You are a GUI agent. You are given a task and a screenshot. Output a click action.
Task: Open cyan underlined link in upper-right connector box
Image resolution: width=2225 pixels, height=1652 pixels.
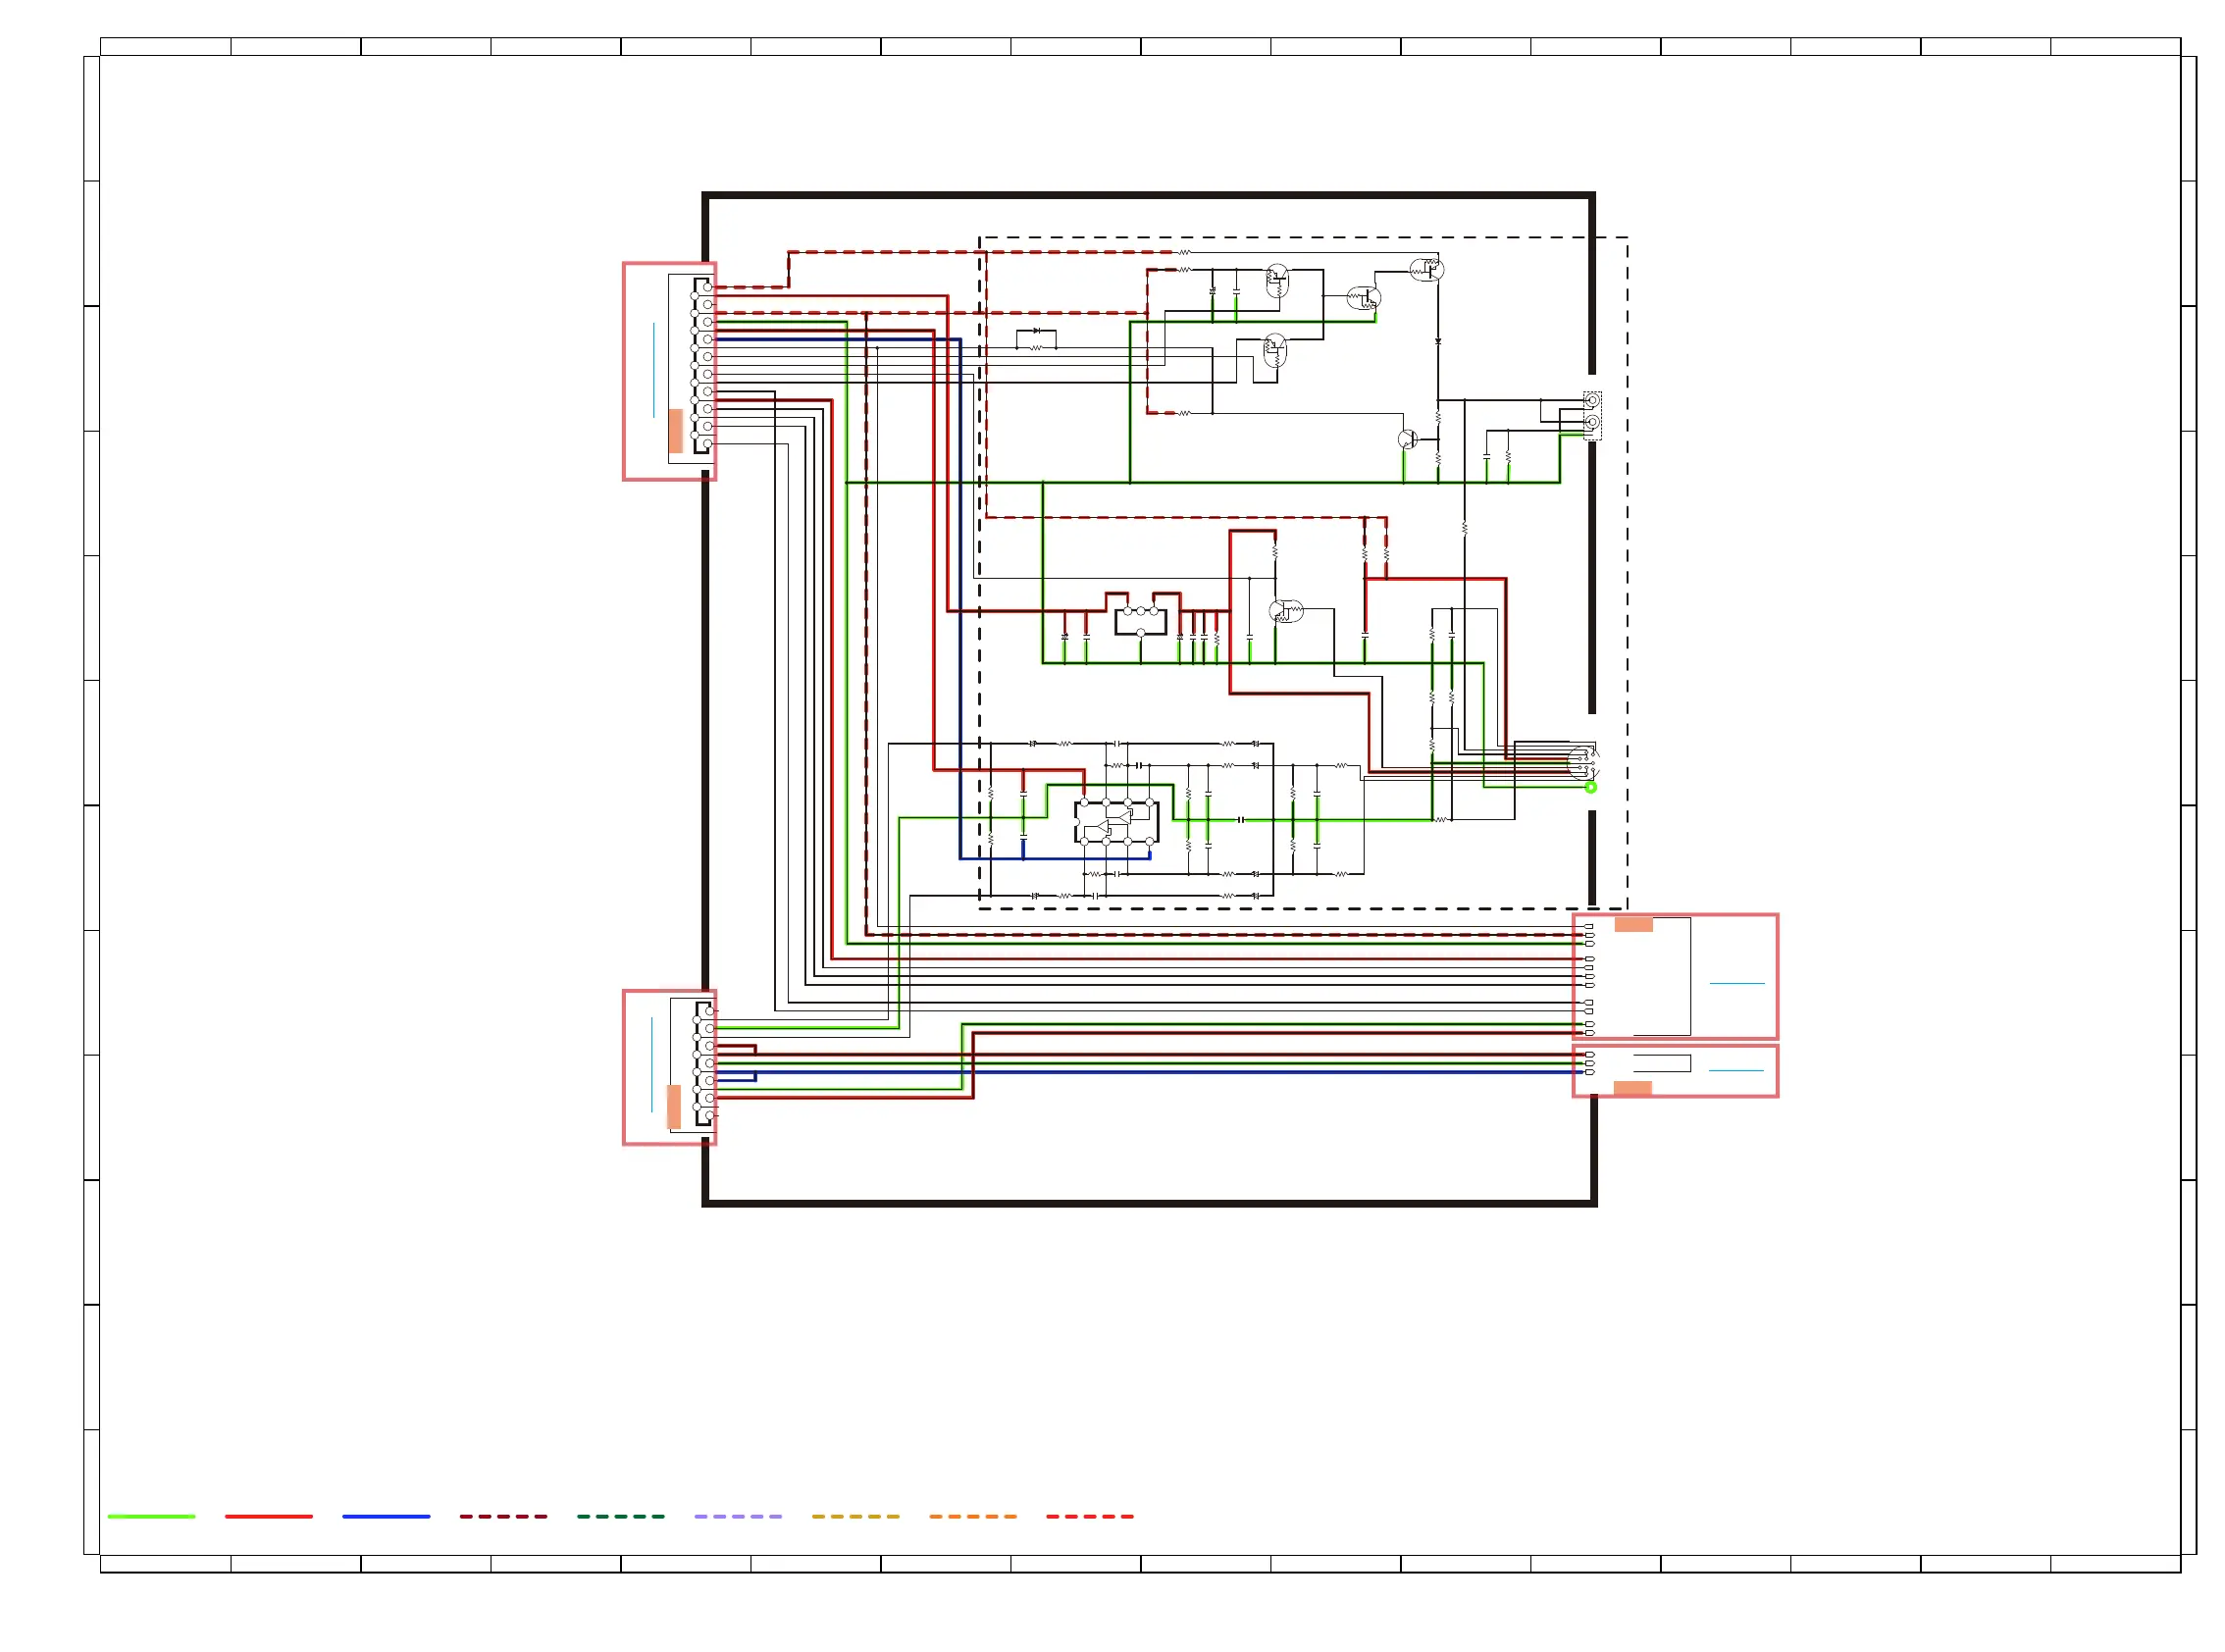point(1736,983)
